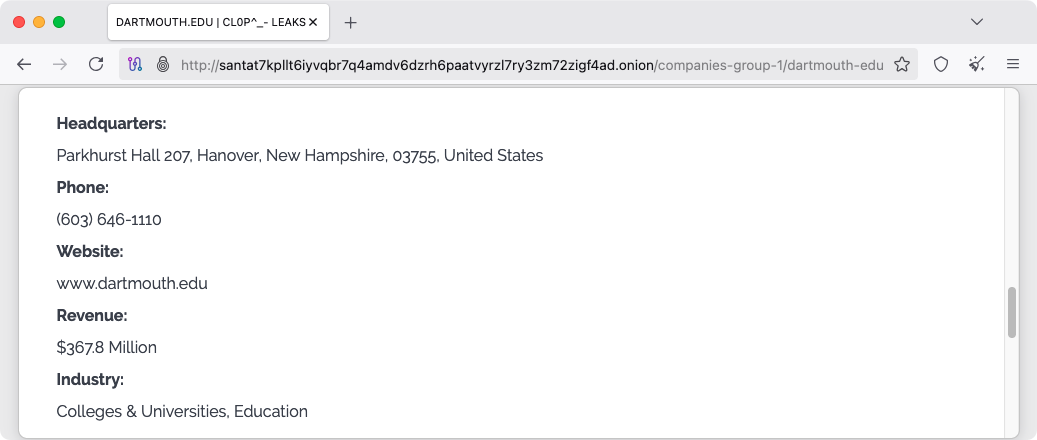This screenshot has height=440, width=1037.
Task: Maximize window using the green button
Action: tap(59, 22)
